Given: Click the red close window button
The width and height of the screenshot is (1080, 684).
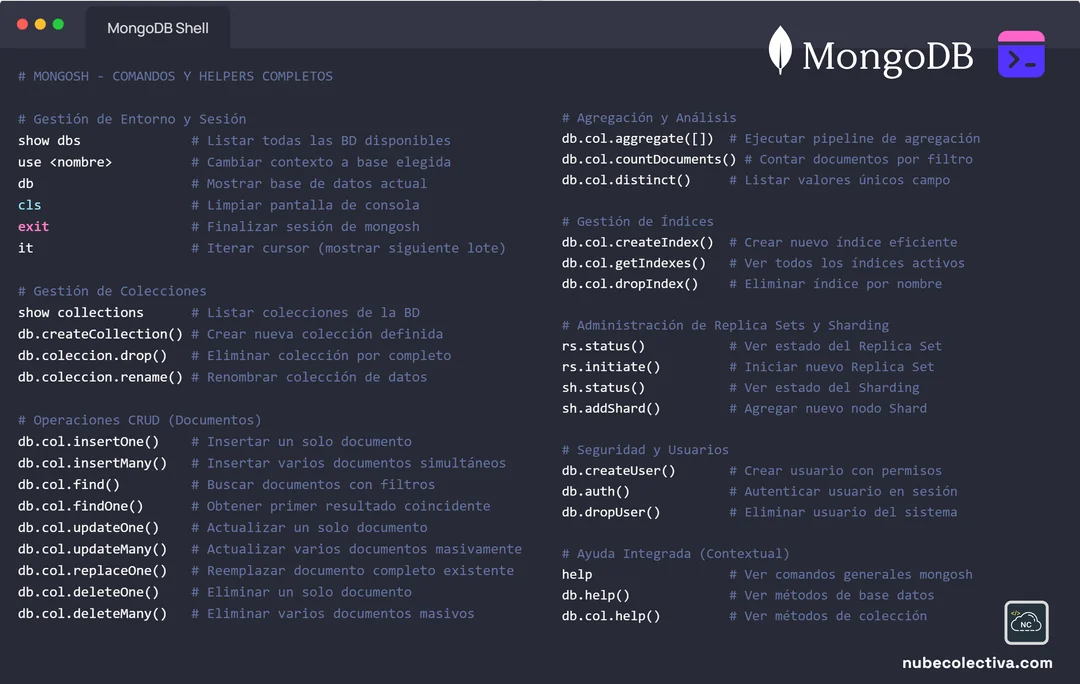Looking at the screenshot, I should tap(22, 24).
